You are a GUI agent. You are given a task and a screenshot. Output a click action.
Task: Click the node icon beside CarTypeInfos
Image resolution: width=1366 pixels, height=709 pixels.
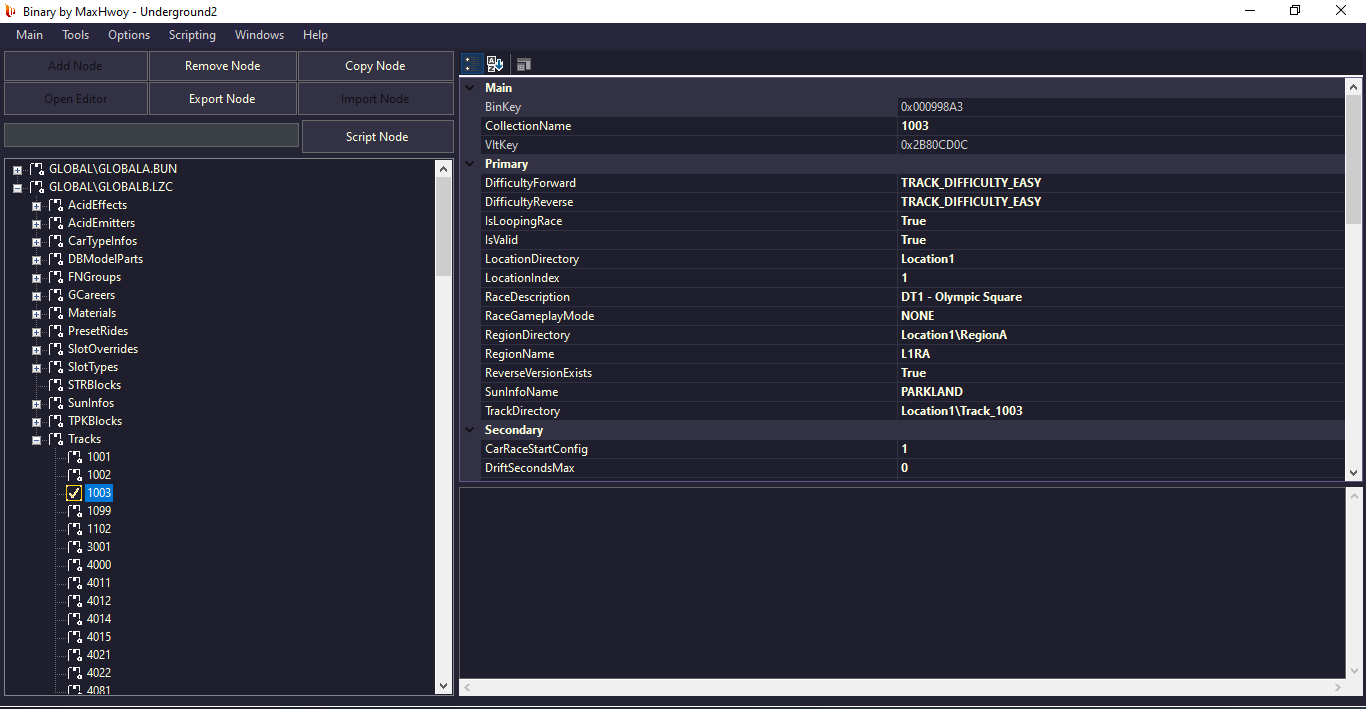(56, 241)
